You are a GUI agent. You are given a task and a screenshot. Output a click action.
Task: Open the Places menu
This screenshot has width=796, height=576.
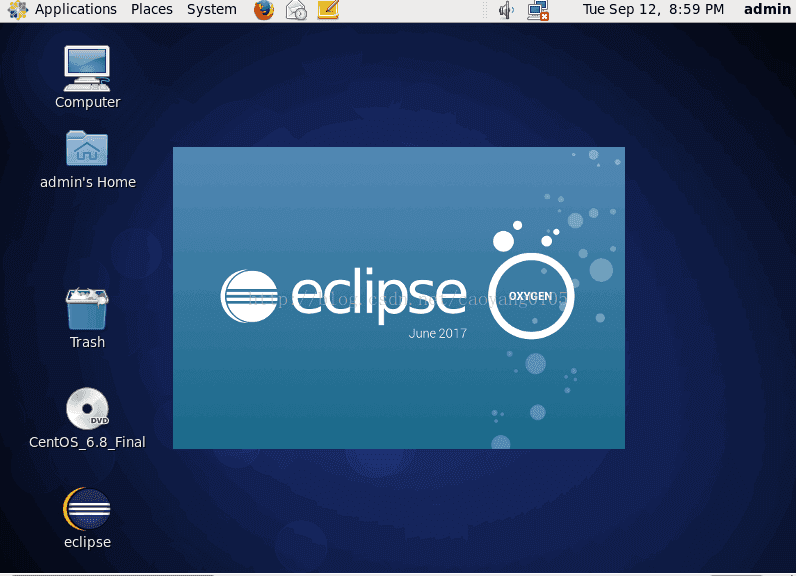pyautogui.click(x=152, y=10)
